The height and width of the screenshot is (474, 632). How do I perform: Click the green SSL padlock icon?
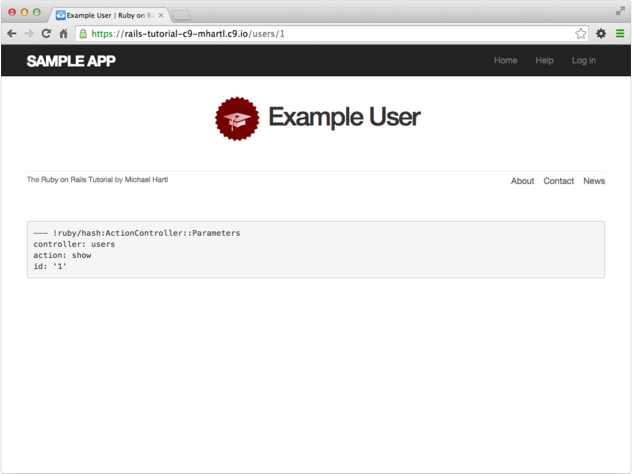coord(83,33)
